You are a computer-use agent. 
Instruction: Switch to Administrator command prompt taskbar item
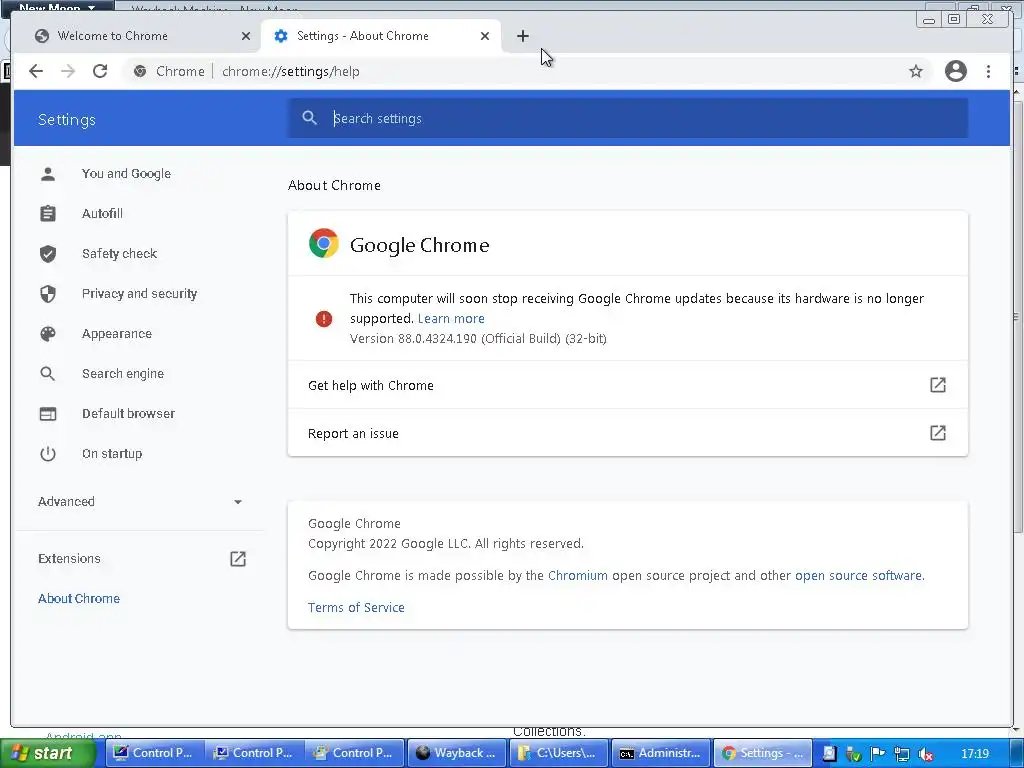tap(661, 753)
